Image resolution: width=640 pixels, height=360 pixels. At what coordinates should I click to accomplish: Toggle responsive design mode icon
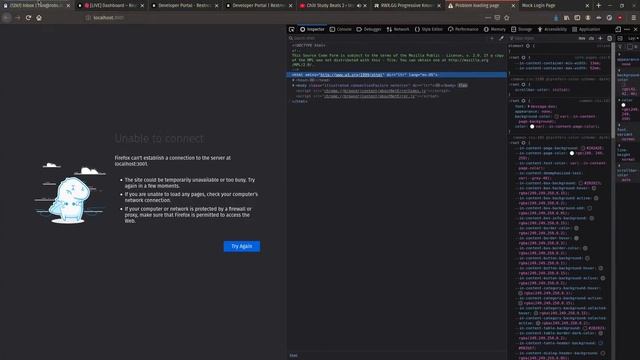618,29
